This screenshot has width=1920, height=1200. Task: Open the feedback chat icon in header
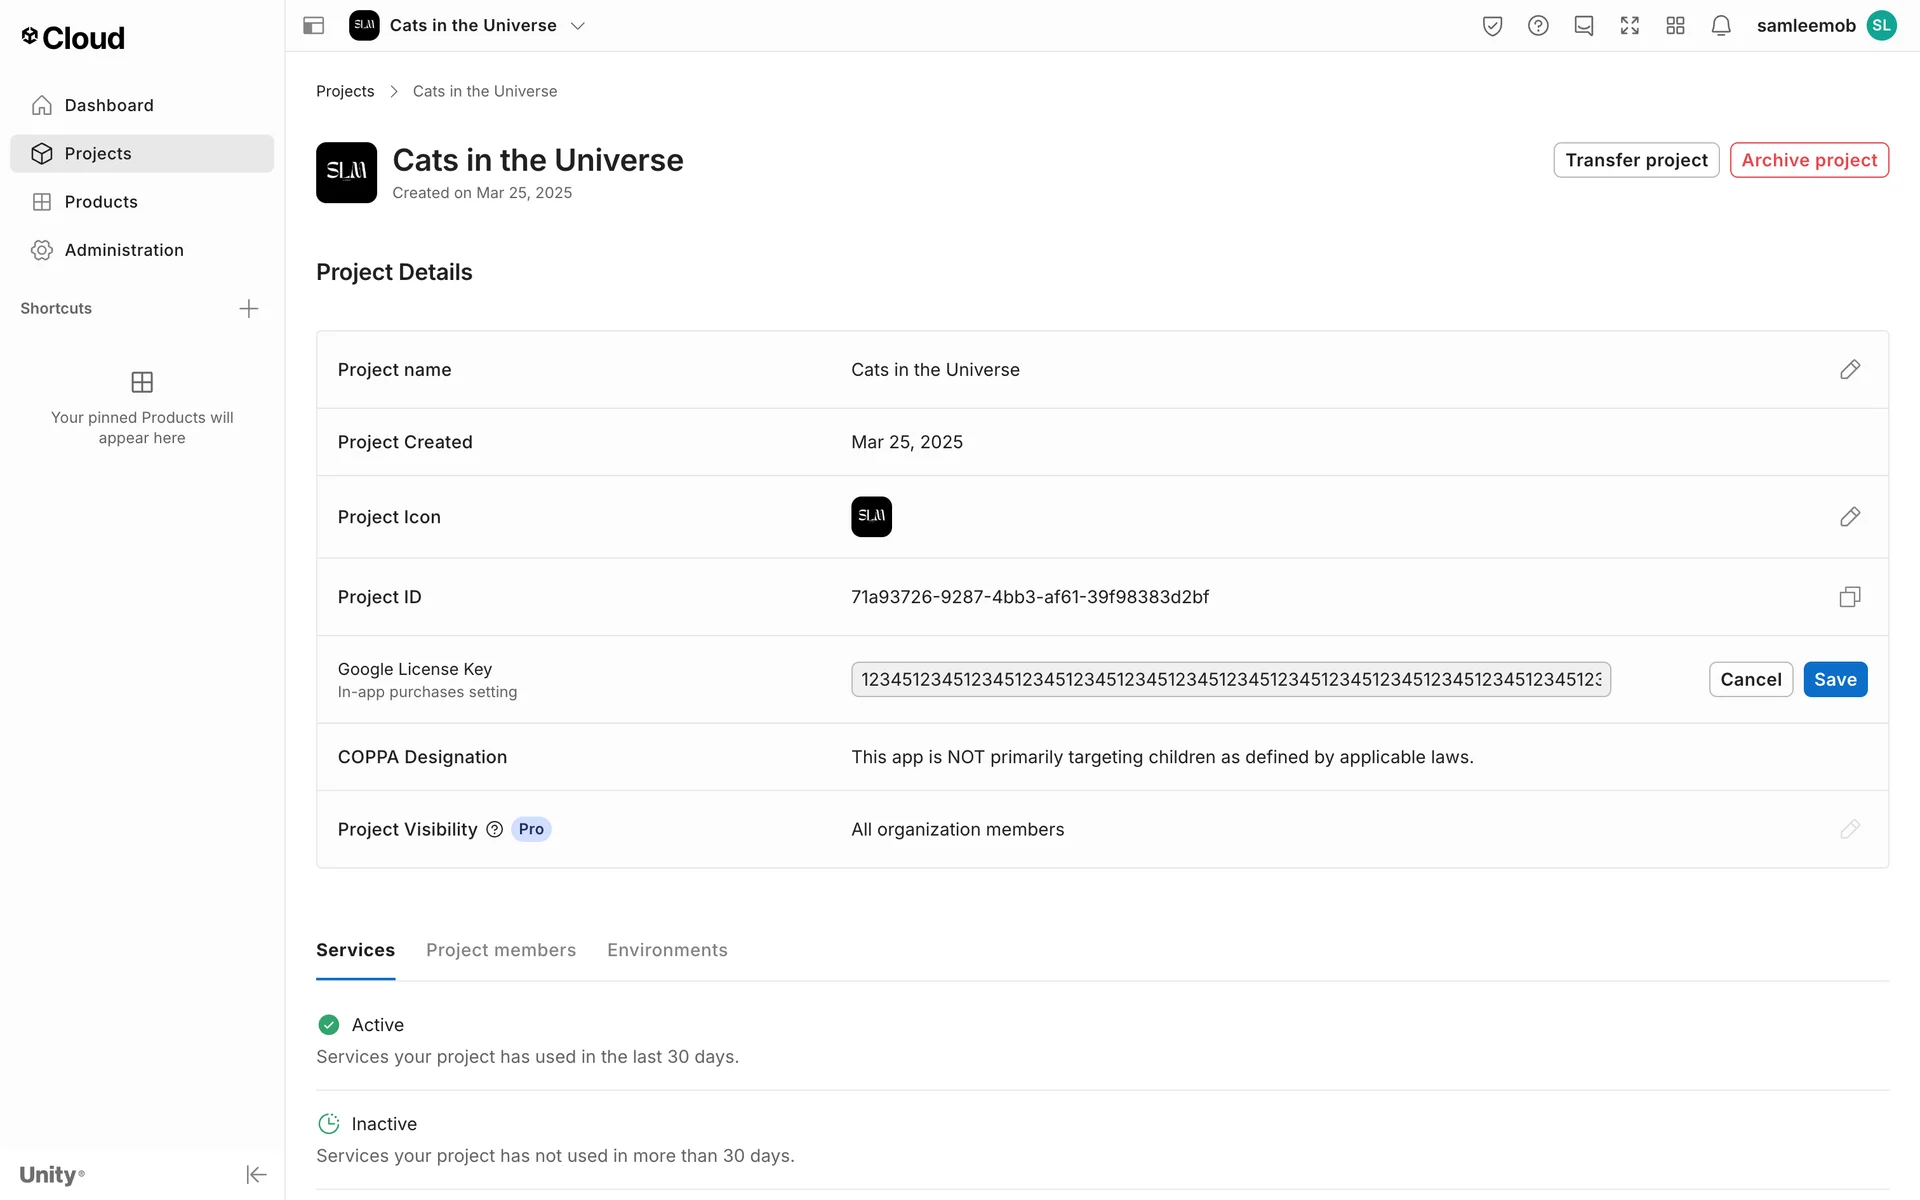tap(1584, 26)
